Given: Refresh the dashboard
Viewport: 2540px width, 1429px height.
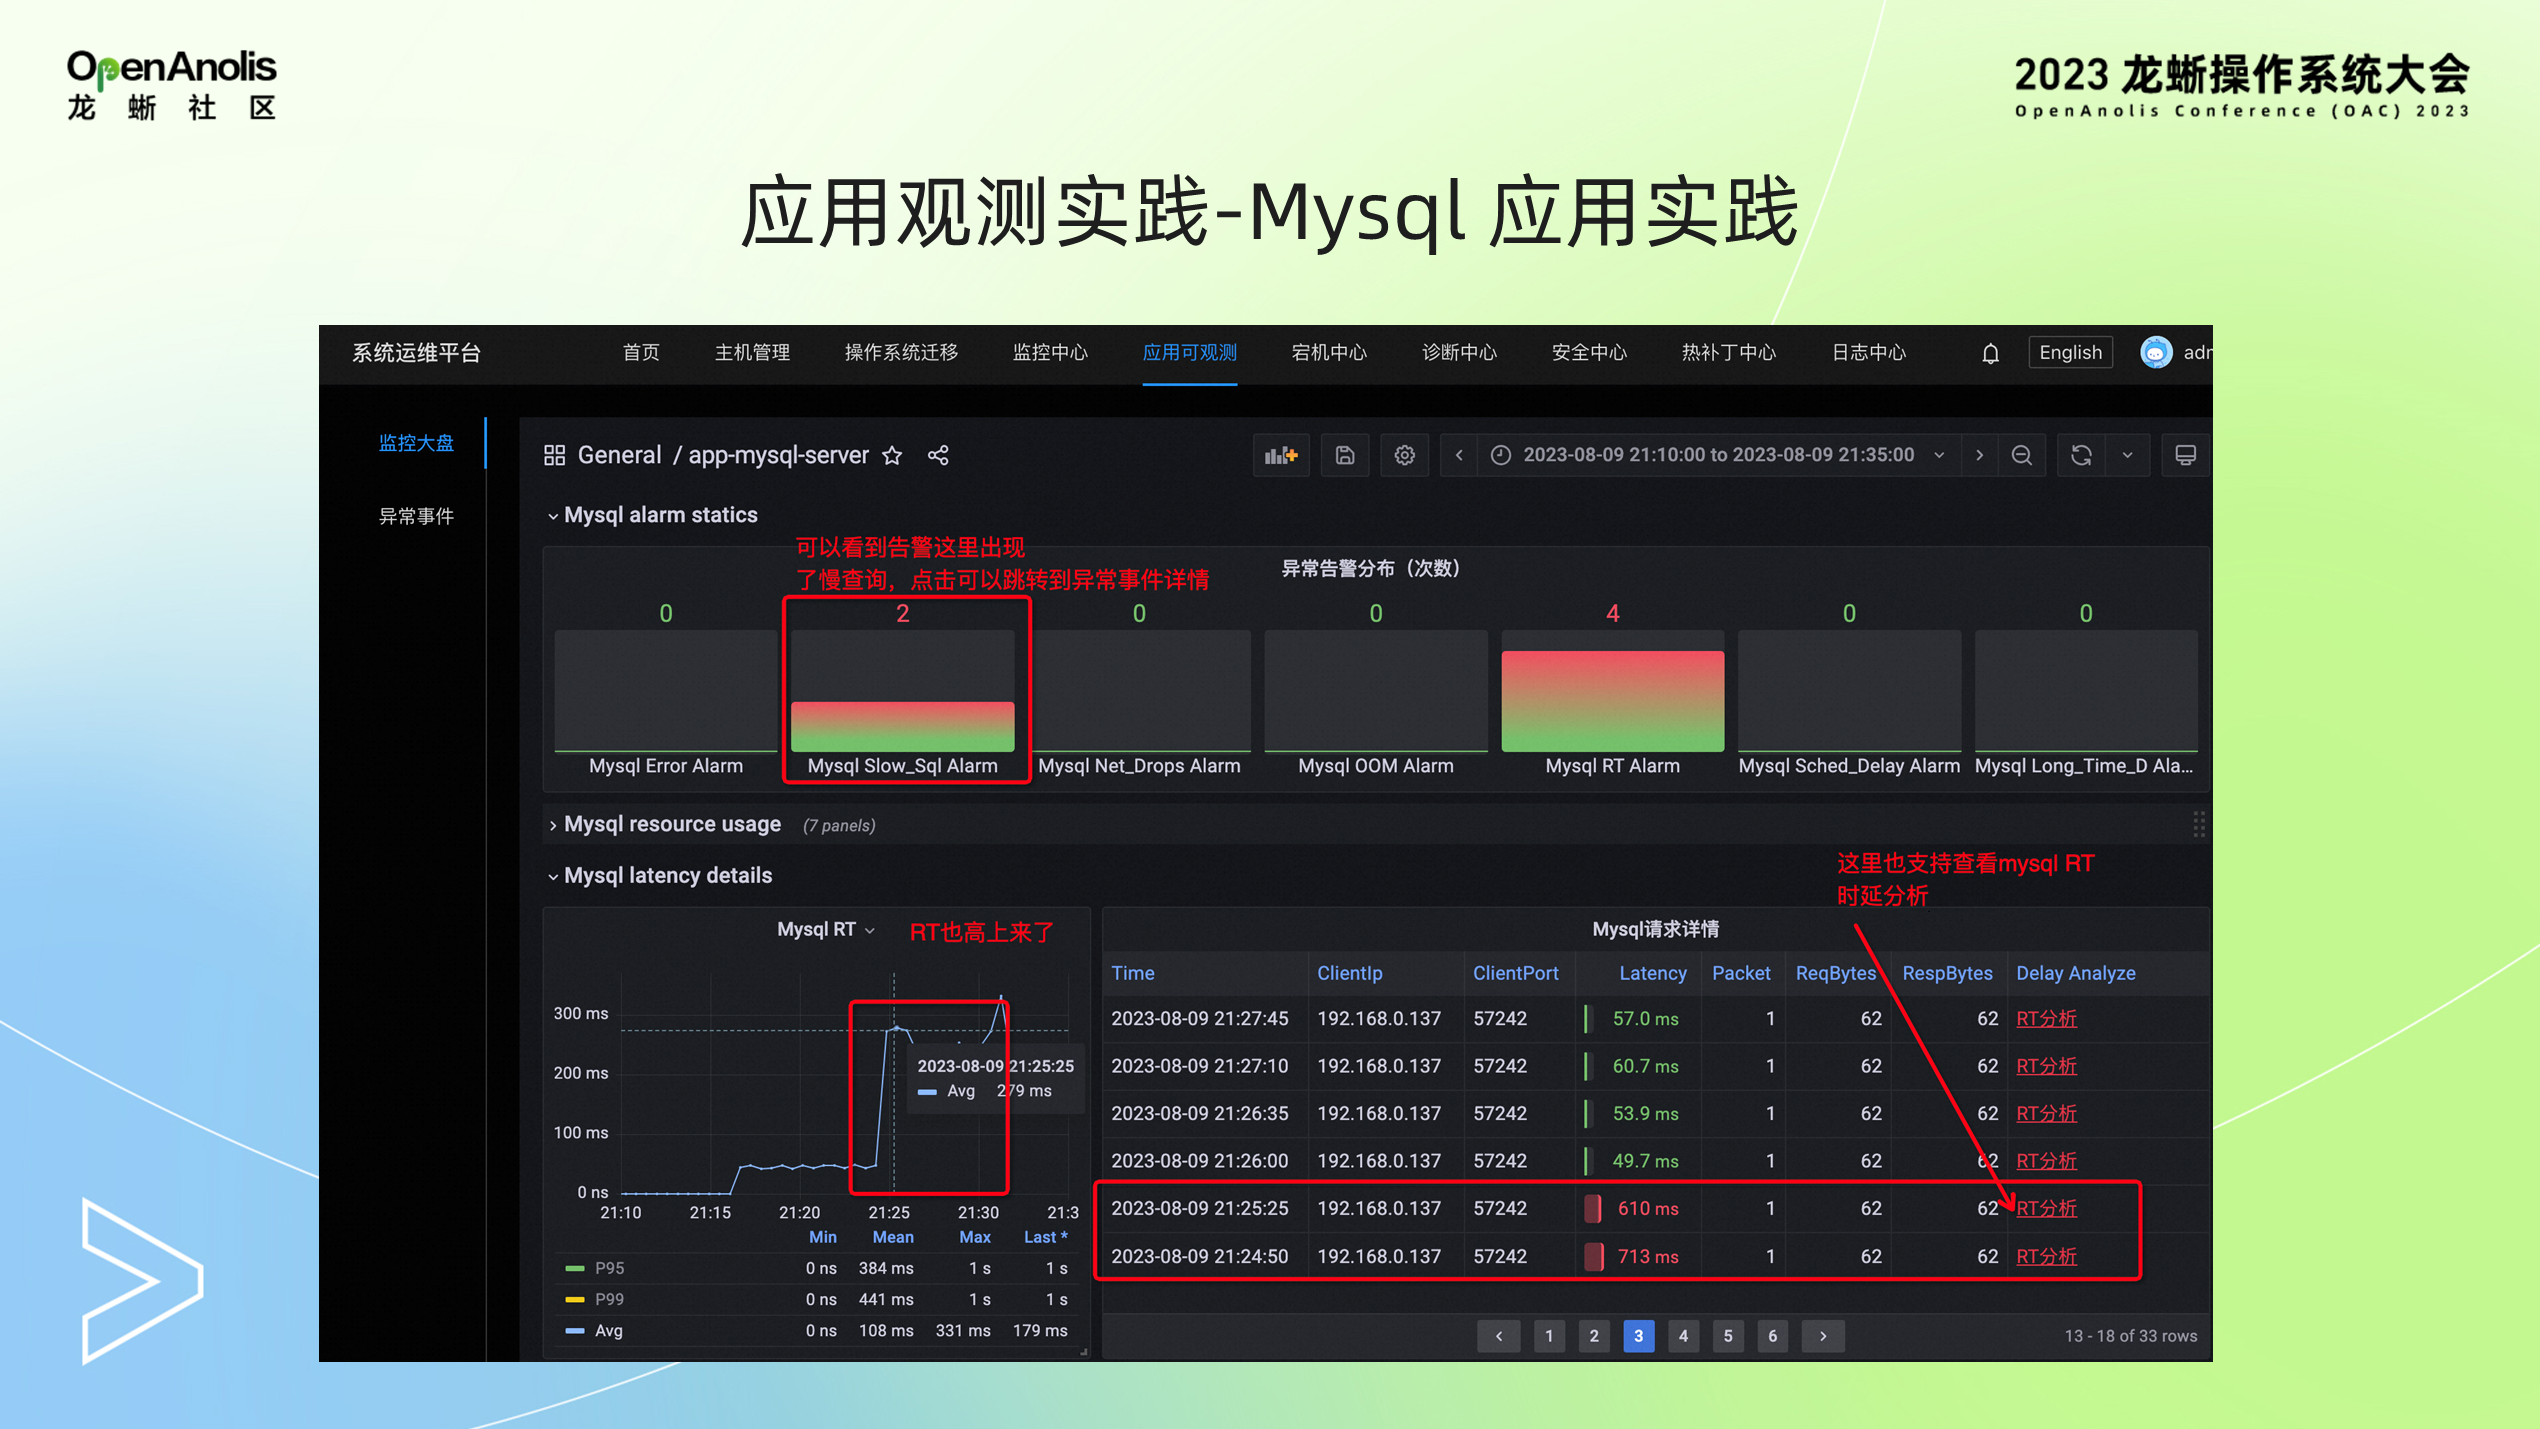Looking at the screenshot, I should (x=2081, y=456).
